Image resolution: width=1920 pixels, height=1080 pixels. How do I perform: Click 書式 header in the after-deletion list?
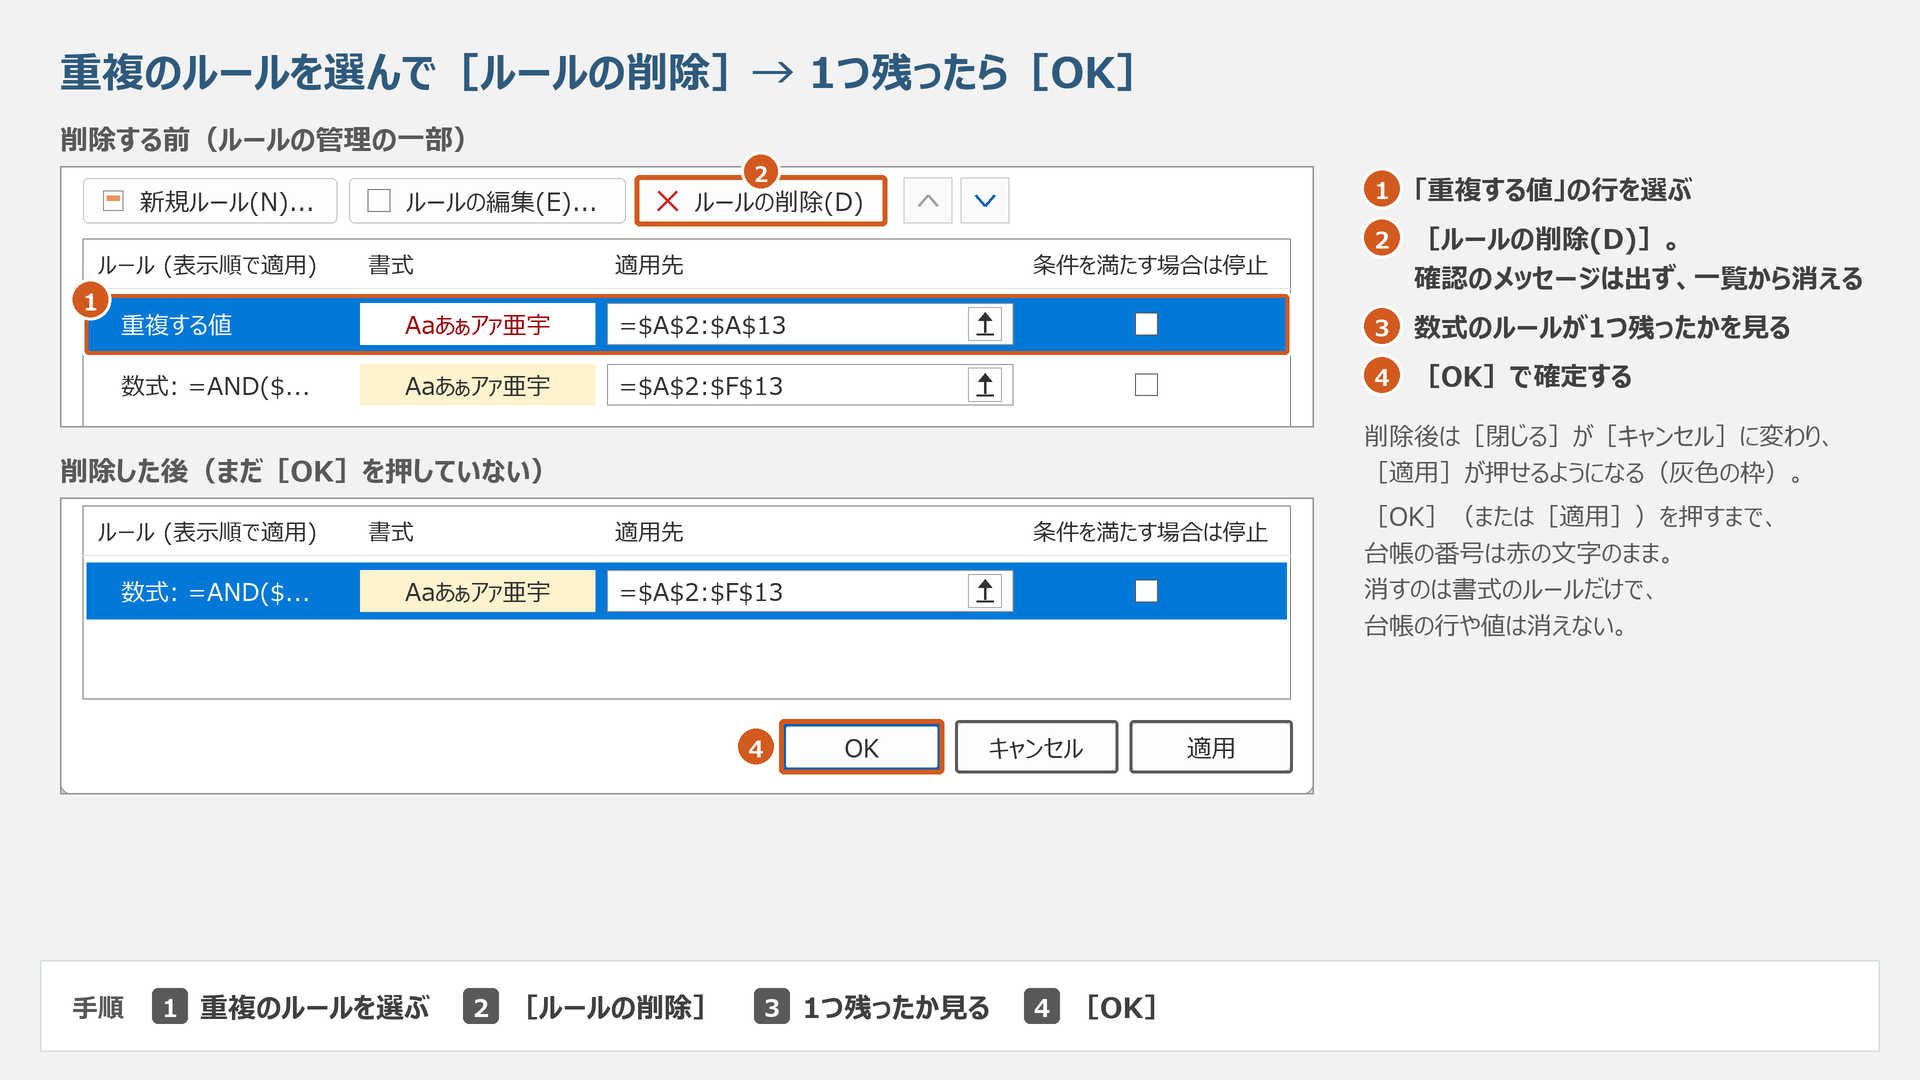pyautogui.click(x=390, y=532)
